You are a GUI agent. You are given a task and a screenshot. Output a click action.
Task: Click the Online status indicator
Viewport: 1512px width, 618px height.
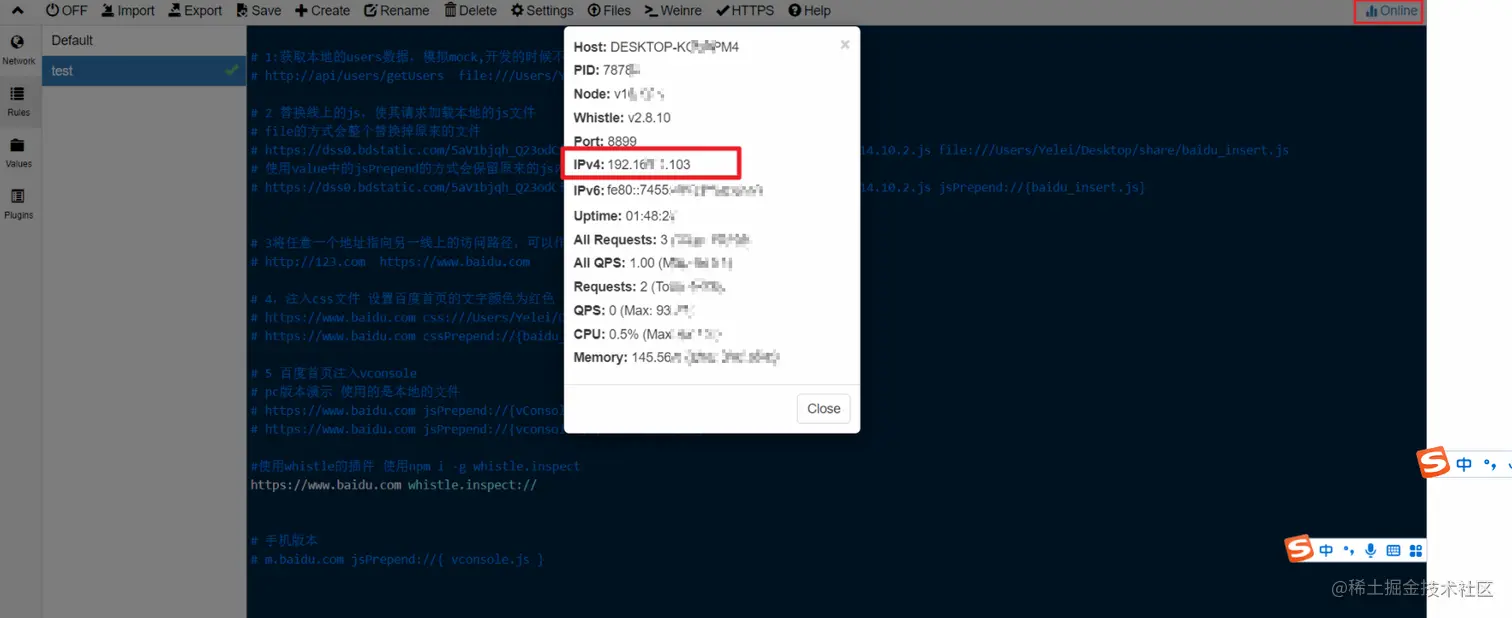pos(1392,11)
